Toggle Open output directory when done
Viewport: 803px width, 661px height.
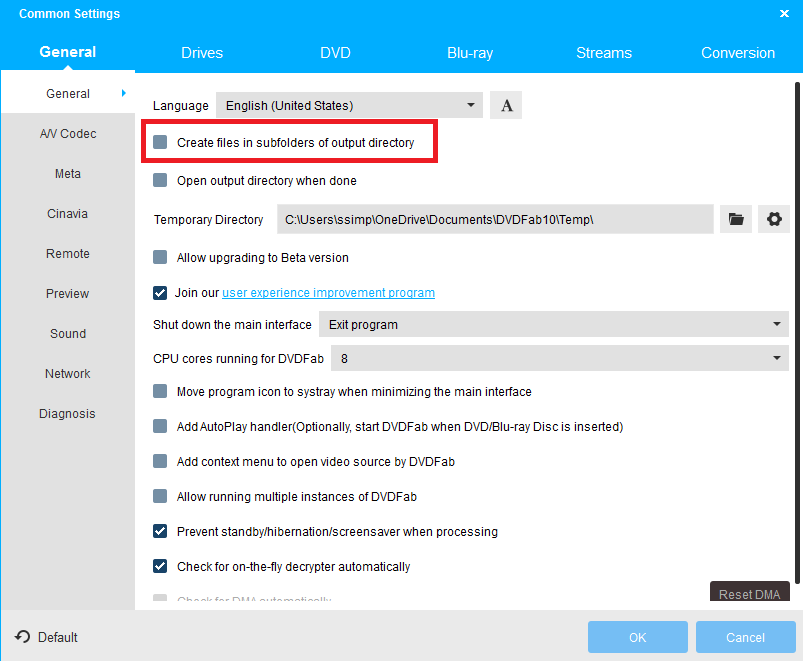coord(160,181)
